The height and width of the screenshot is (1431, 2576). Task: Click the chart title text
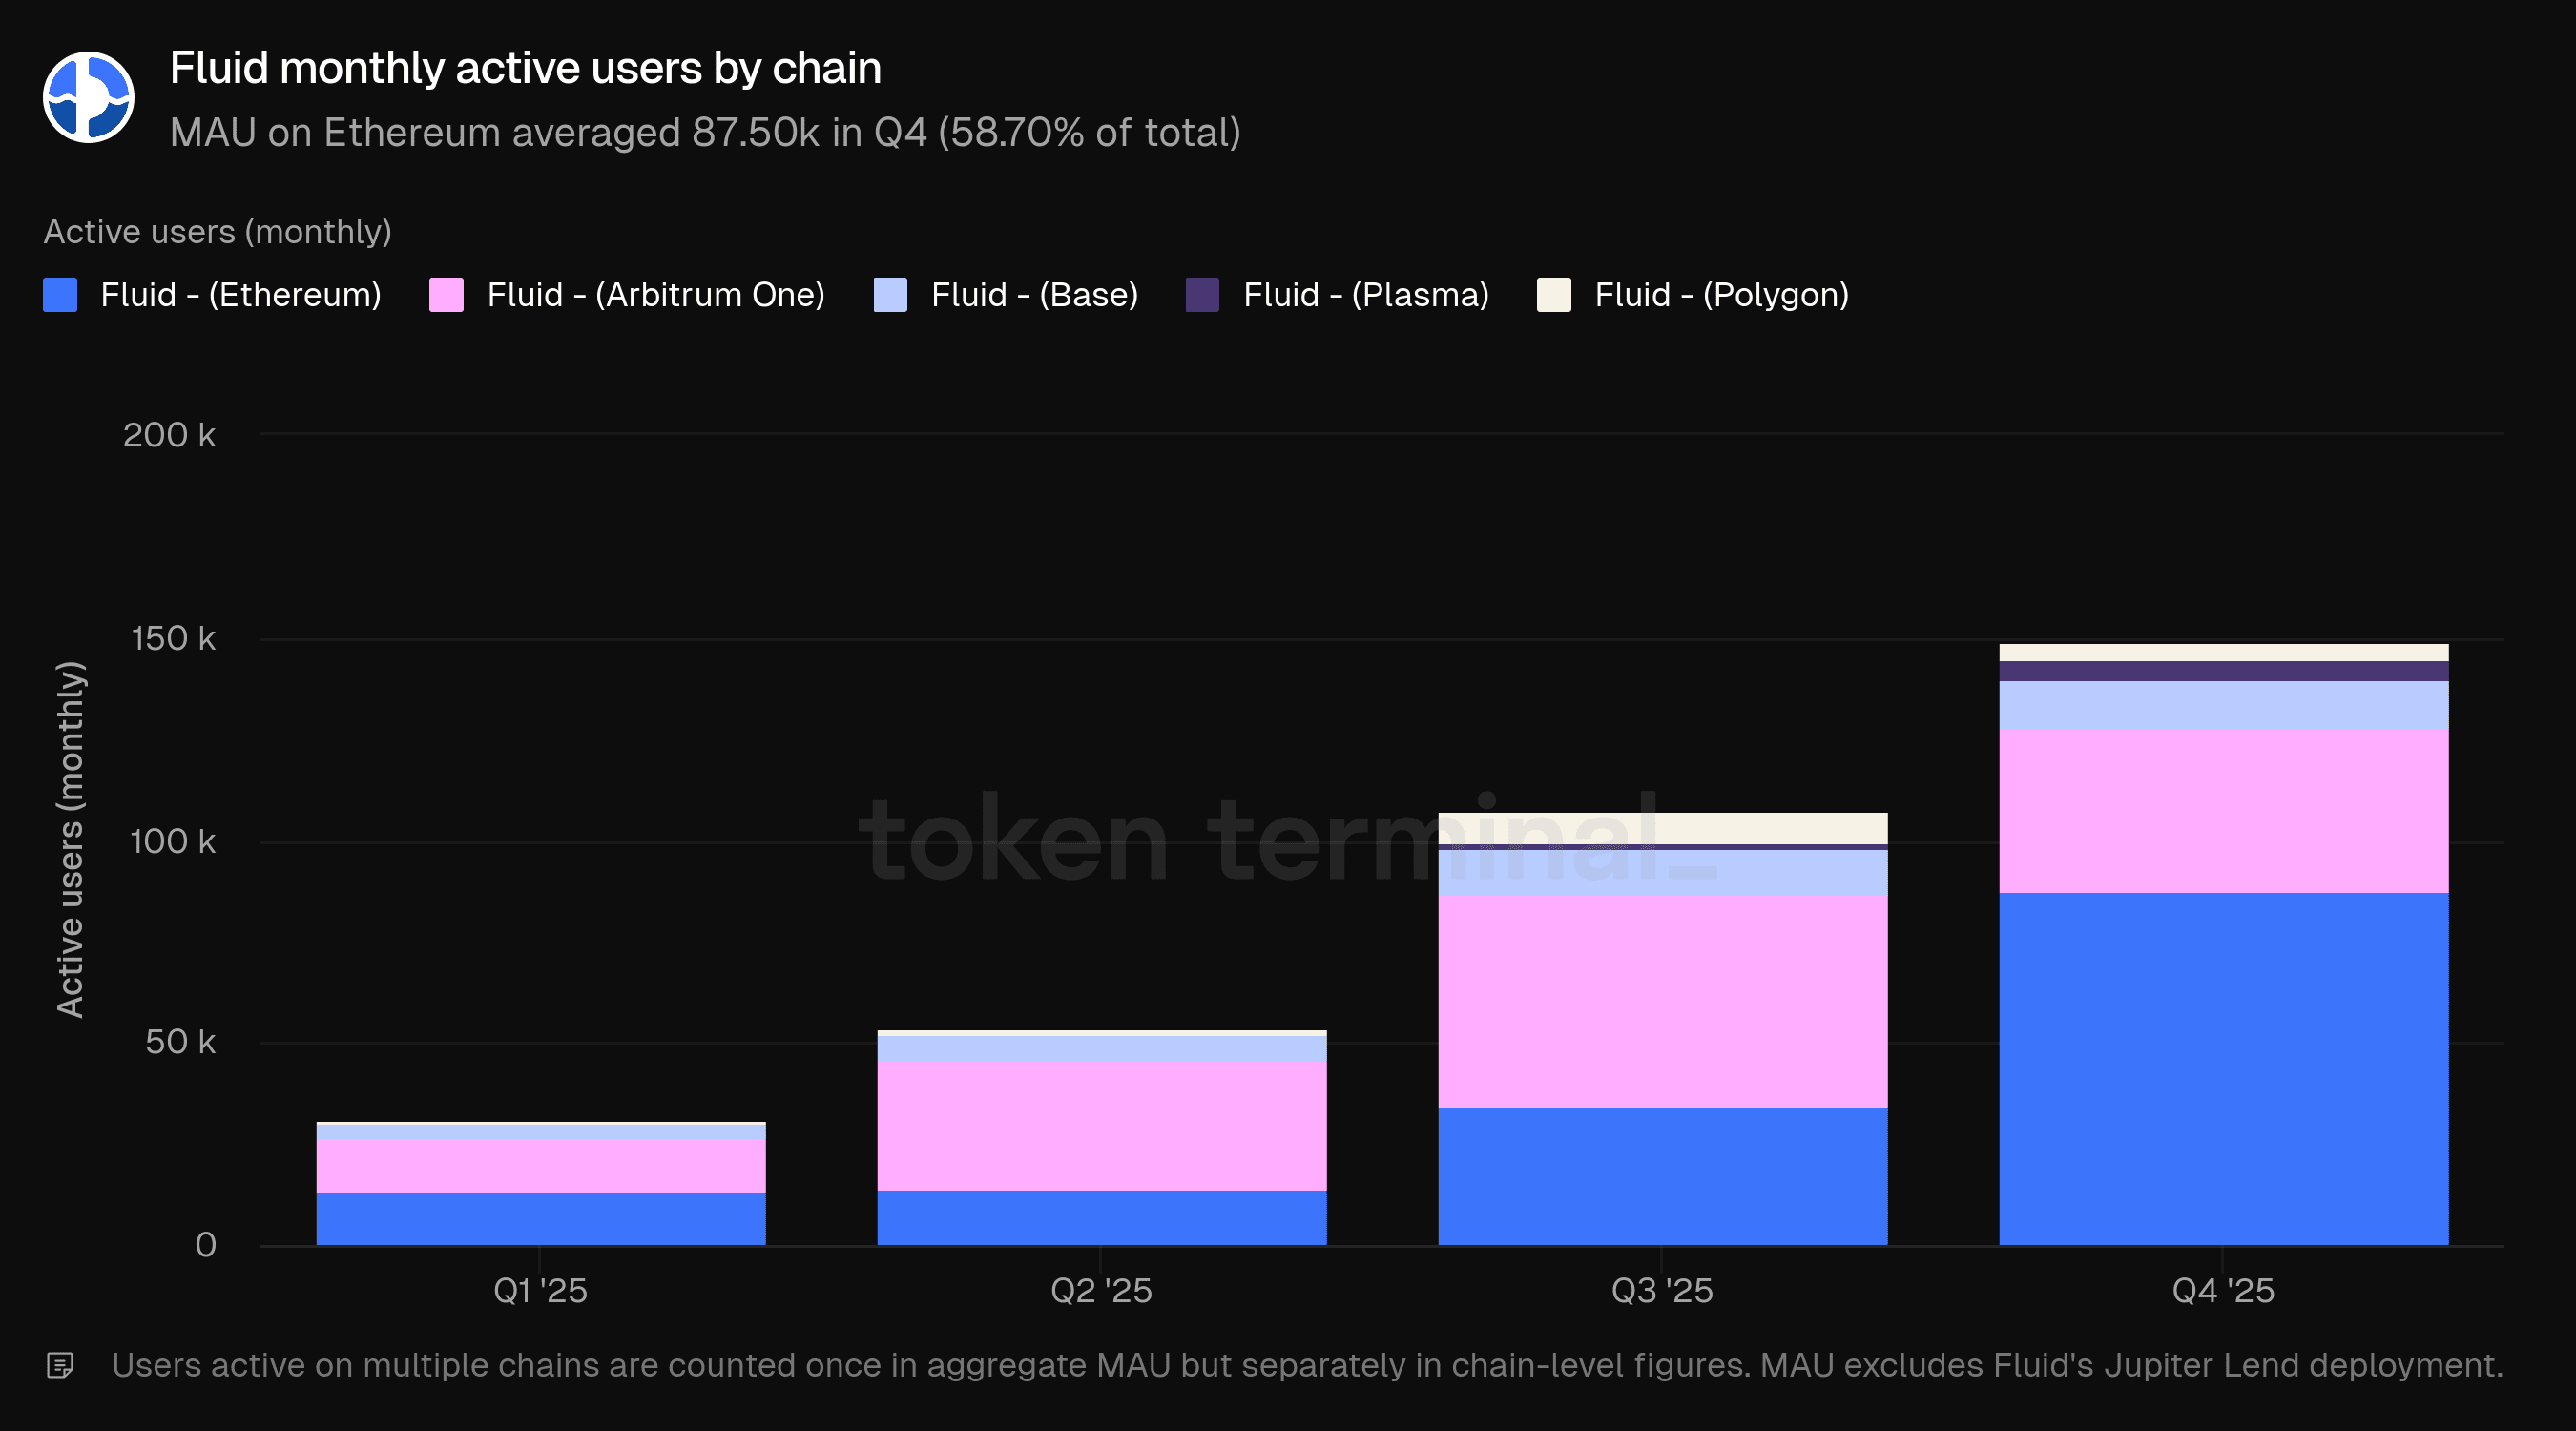[x=525, y=68]
